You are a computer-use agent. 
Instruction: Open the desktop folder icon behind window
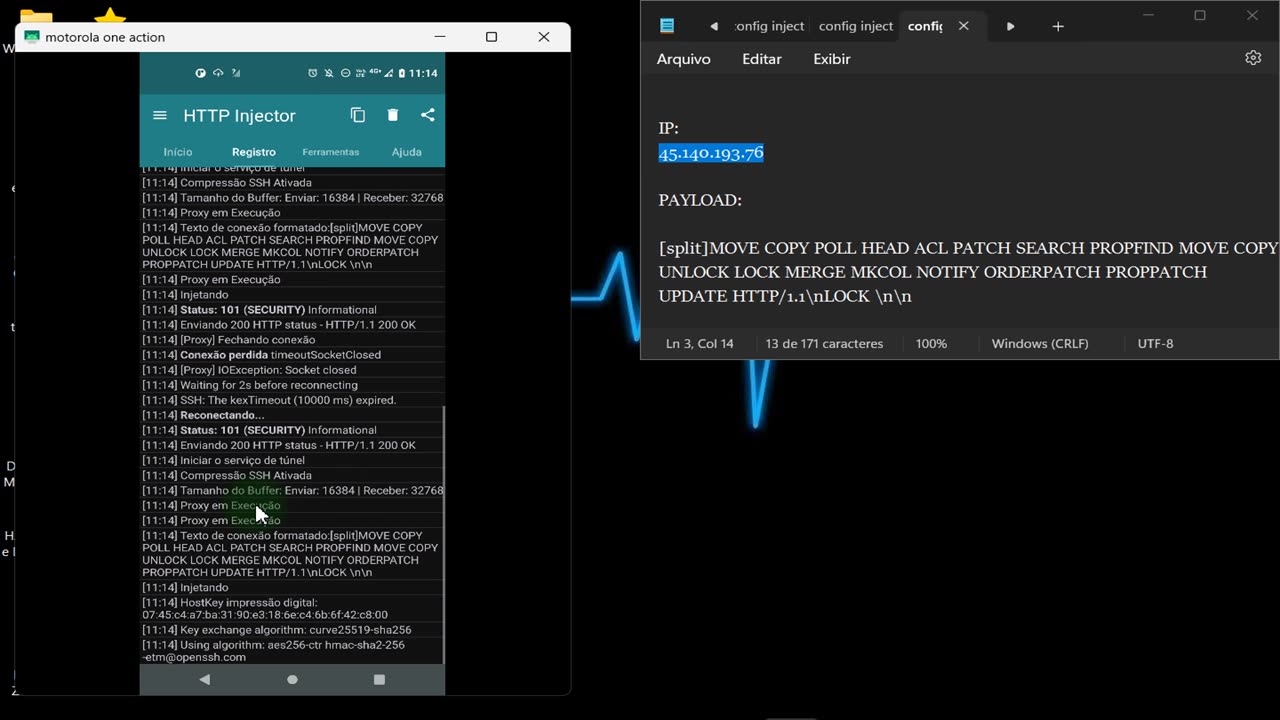(x=36, y=16)
